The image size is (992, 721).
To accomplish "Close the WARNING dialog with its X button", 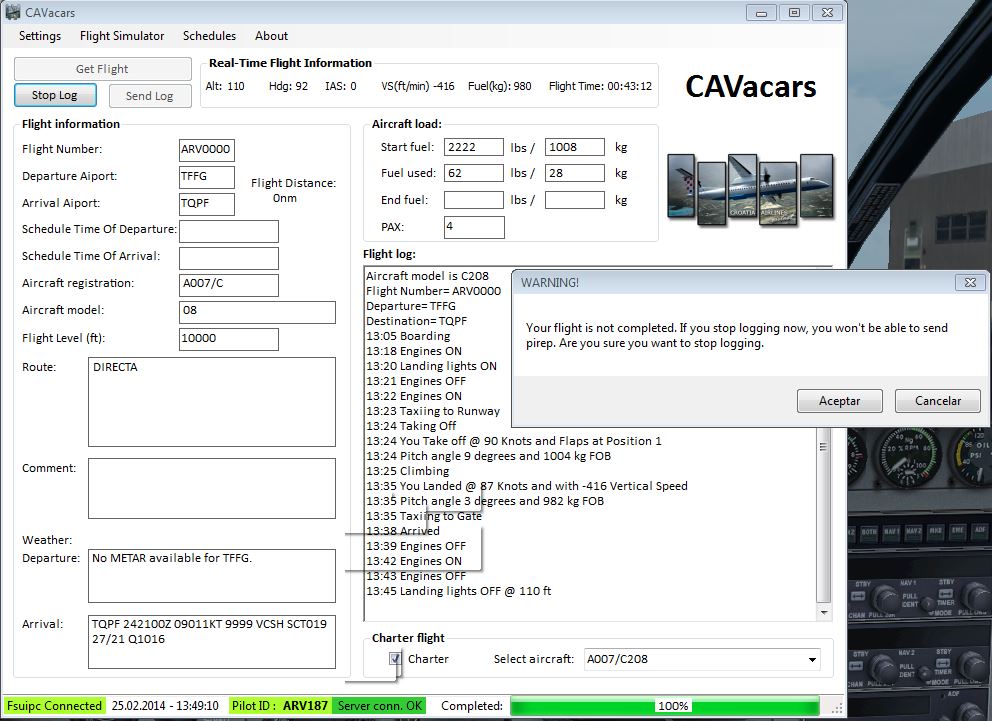I will (x=970, y=283).
